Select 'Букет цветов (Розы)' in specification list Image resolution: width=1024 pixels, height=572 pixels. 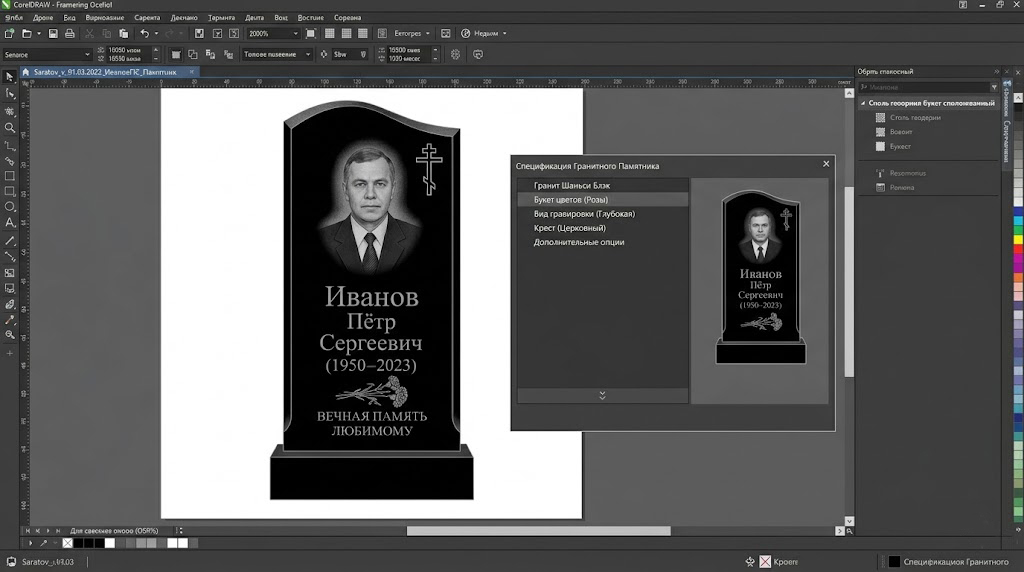[x=571, y=200]
